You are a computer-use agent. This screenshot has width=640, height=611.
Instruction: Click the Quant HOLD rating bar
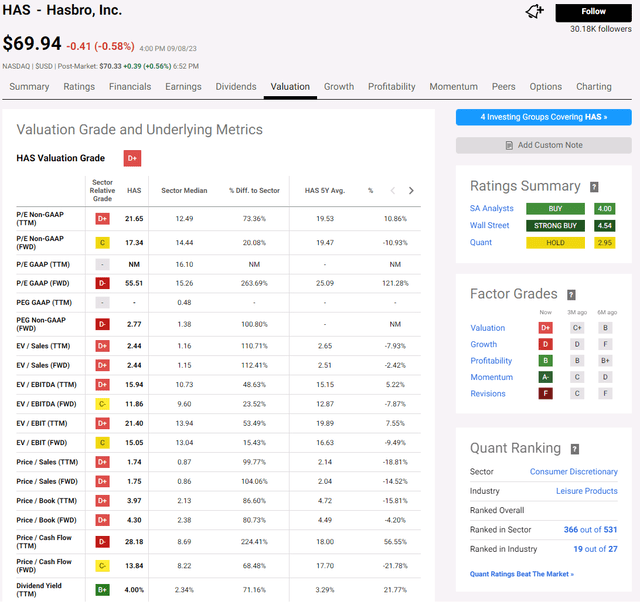click(x=555, y=243)
